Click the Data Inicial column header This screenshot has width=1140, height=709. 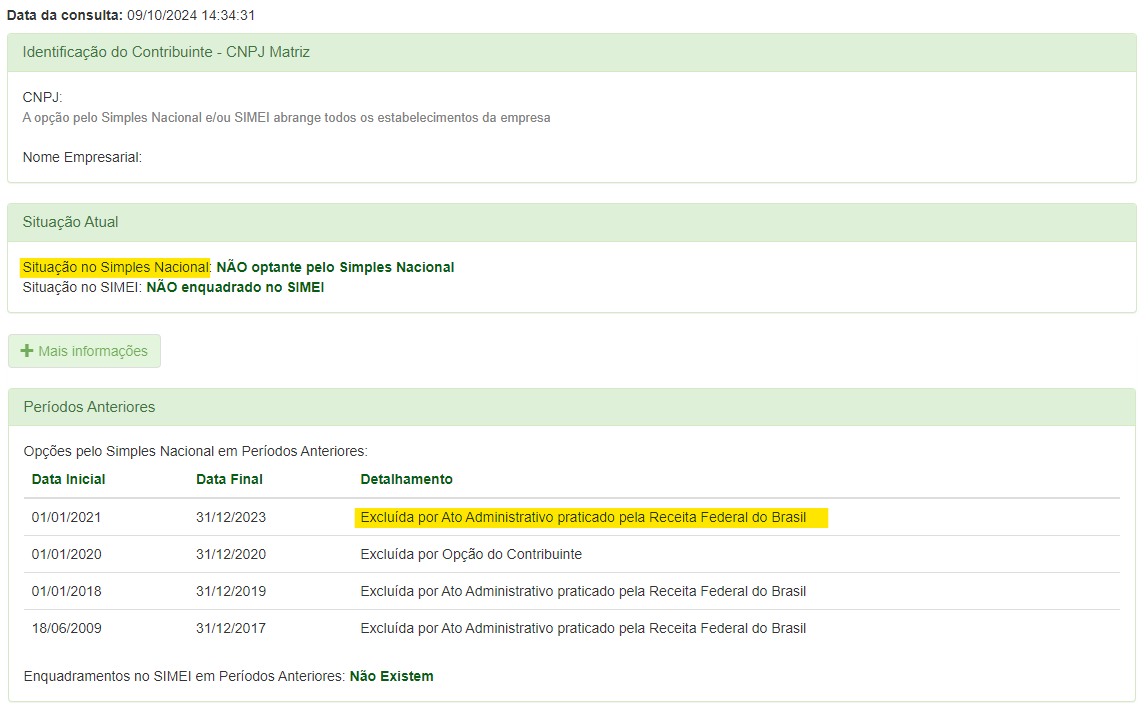coord(67,479)
